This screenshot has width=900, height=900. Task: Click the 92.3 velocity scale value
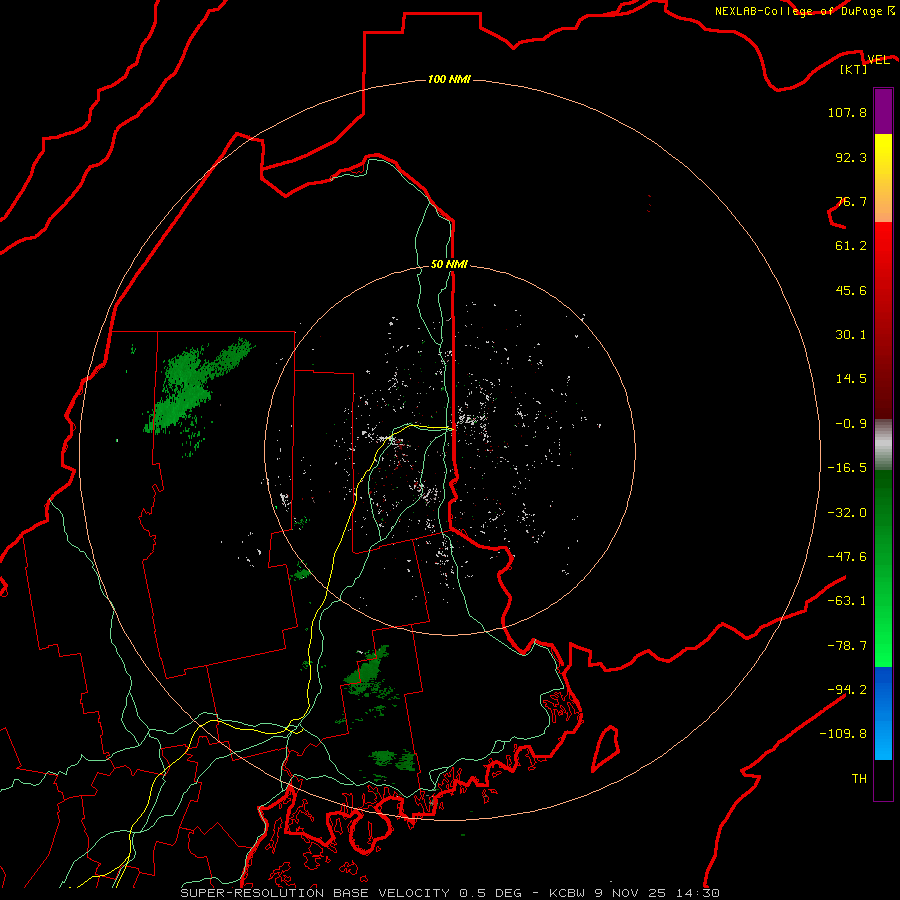[851, 157]
